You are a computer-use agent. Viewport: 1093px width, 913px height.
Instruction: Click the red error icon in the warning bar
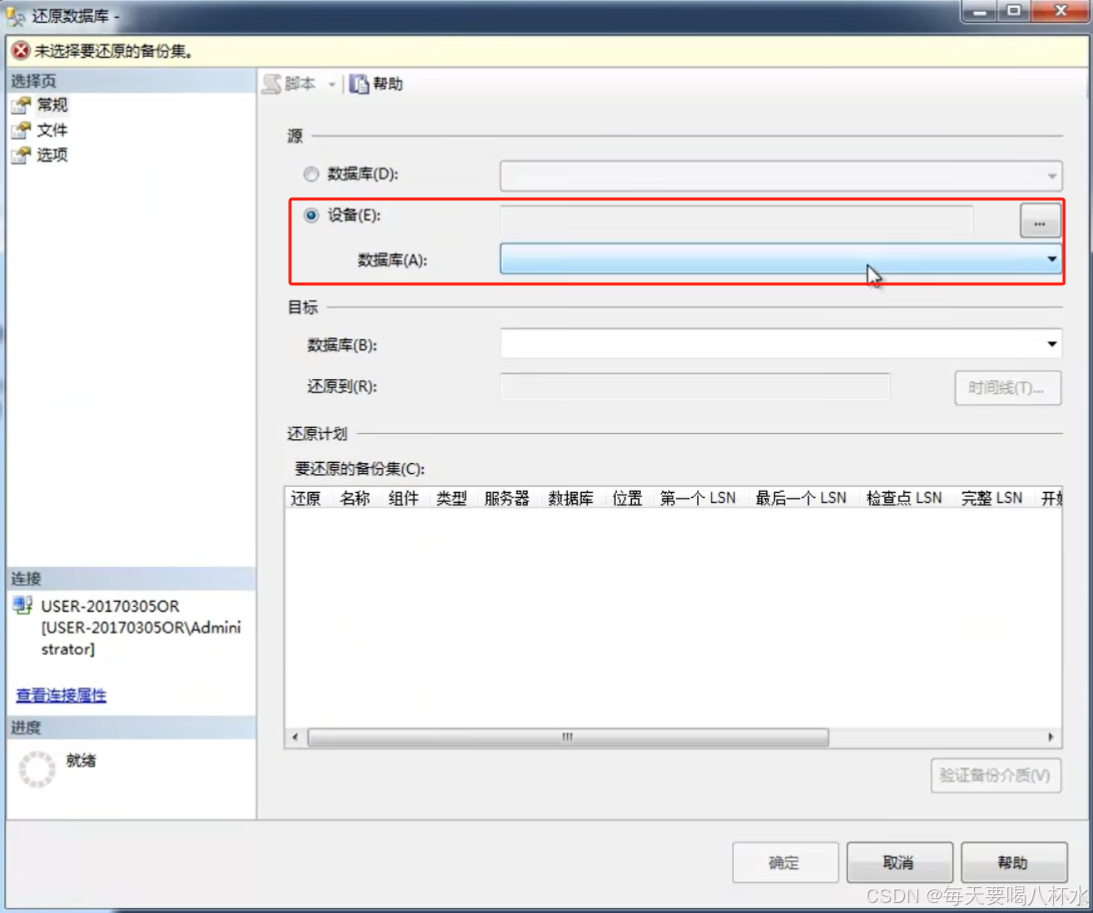coord(21,50)
